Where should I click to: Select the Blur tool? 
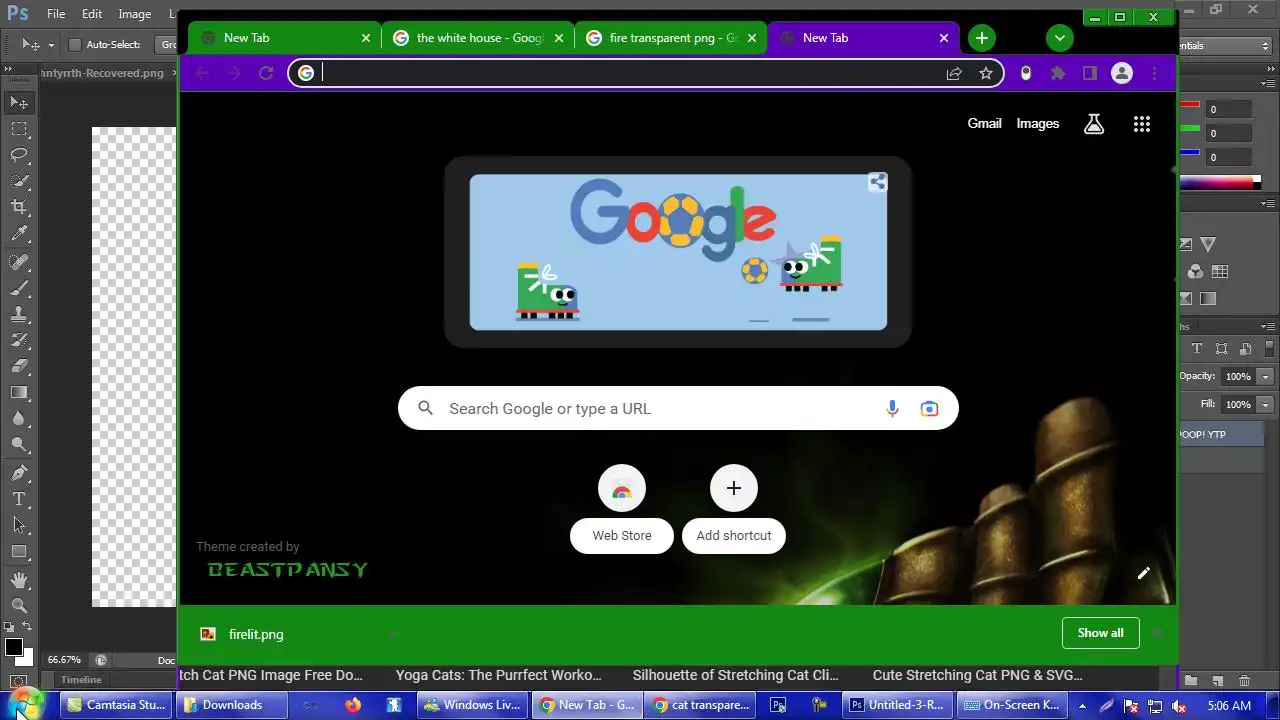19,419
